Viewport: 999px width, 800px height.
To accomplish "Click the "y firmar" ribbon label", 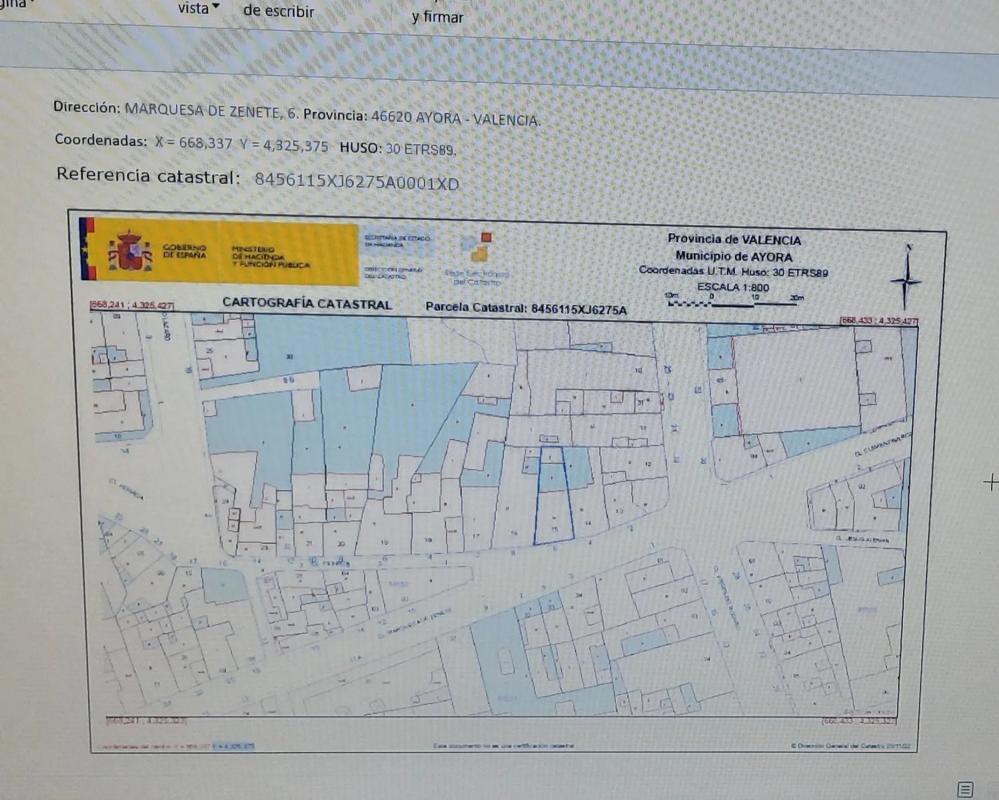I will click(437, 17).
